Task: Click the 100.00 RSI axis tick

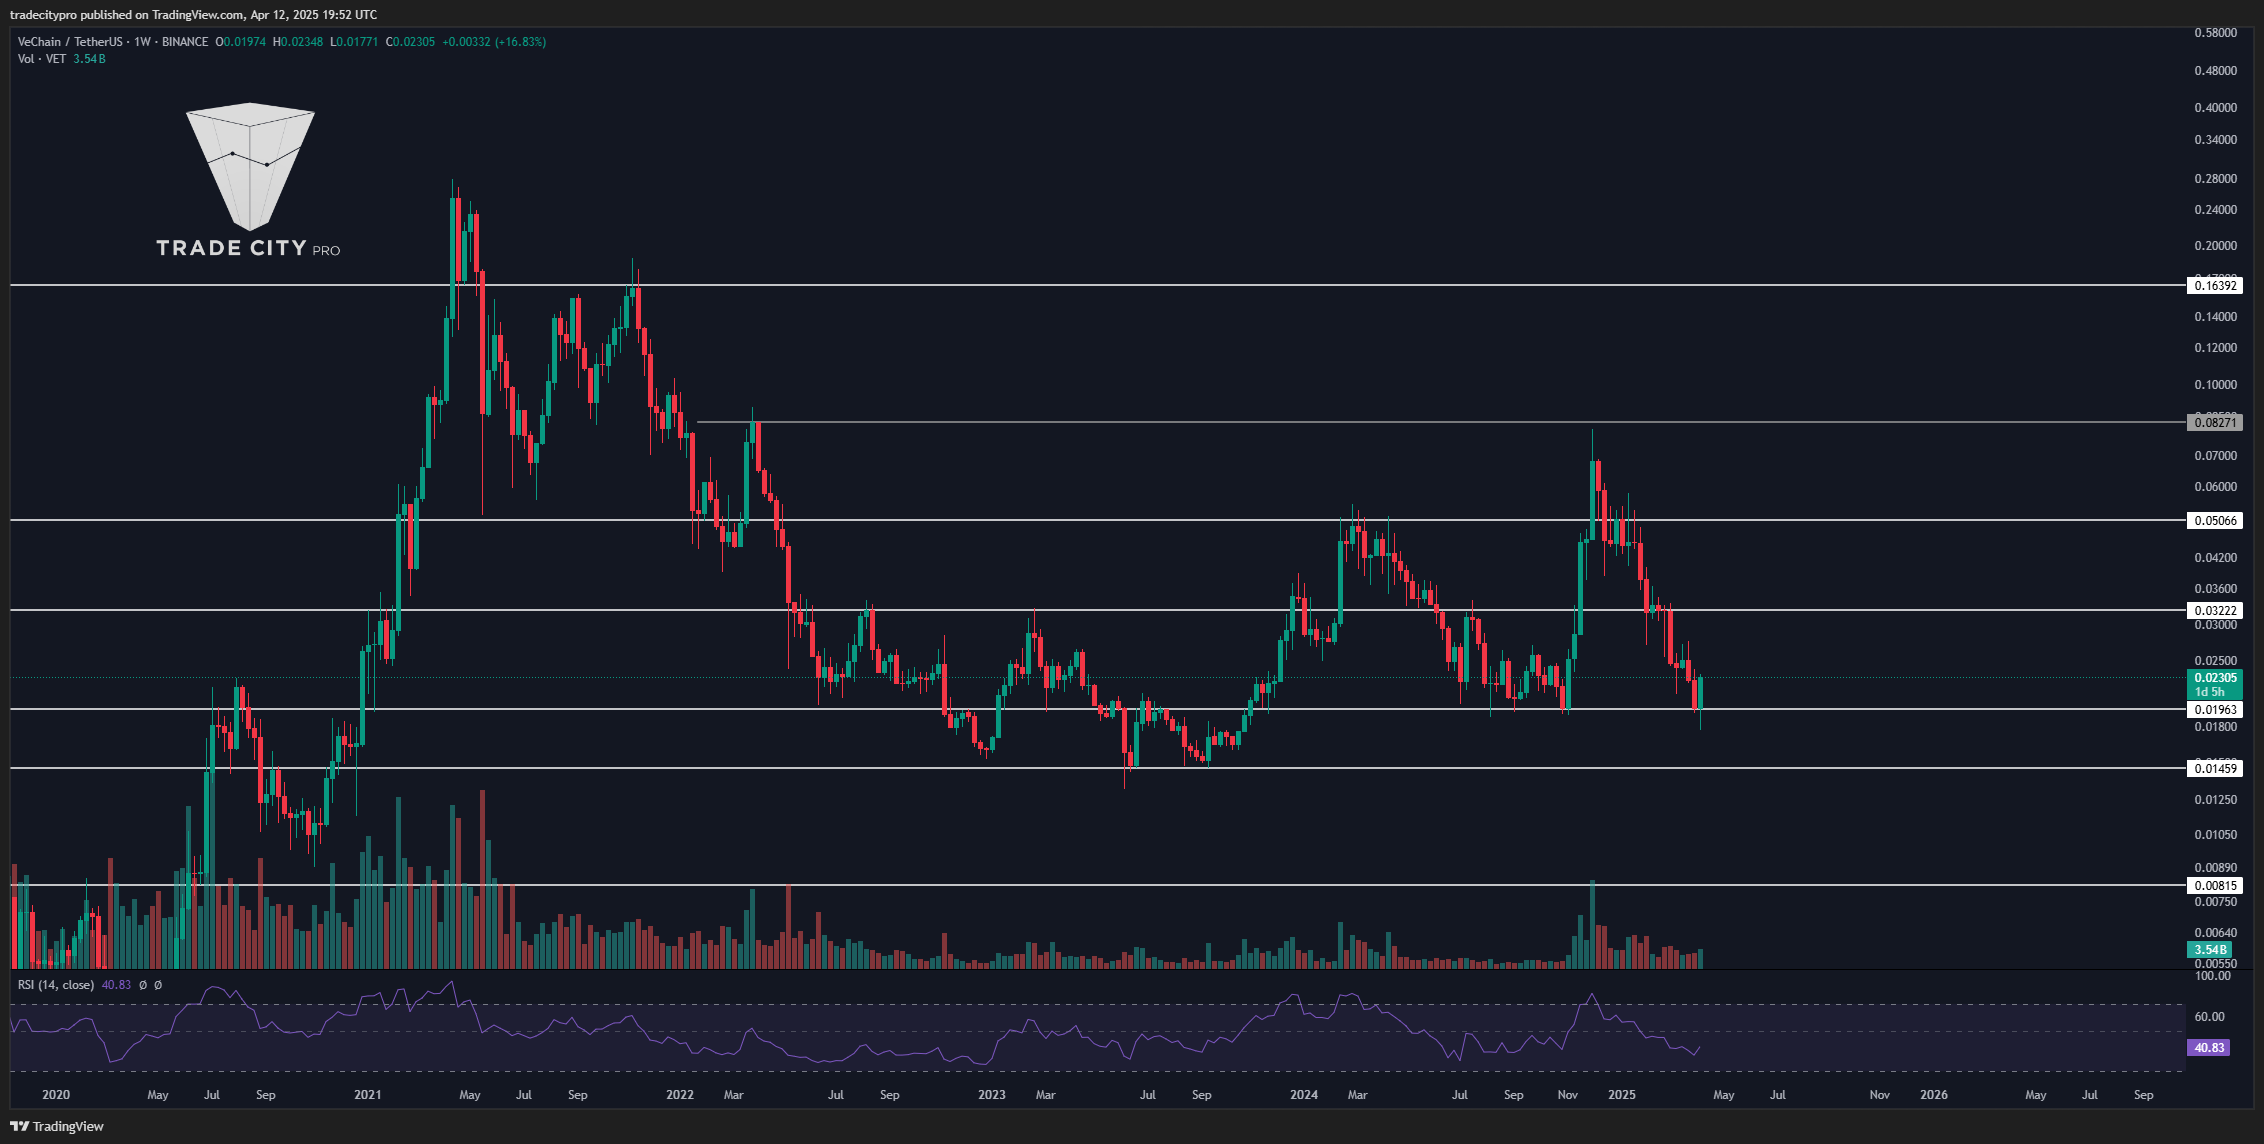Action: pos(2212,976)
